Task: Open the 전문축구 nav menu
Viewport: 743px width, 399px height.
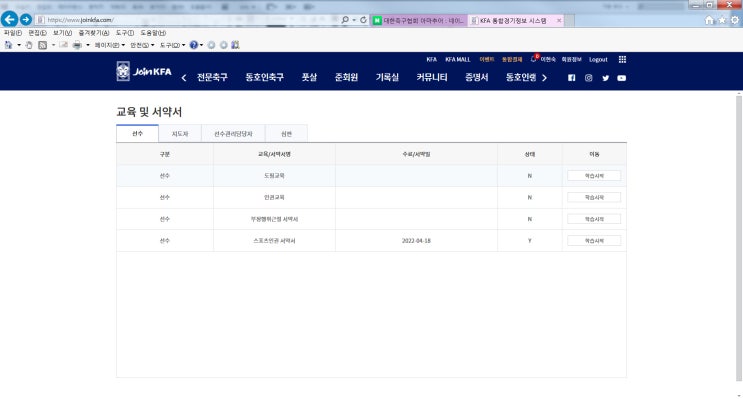Action: [212, 77]
